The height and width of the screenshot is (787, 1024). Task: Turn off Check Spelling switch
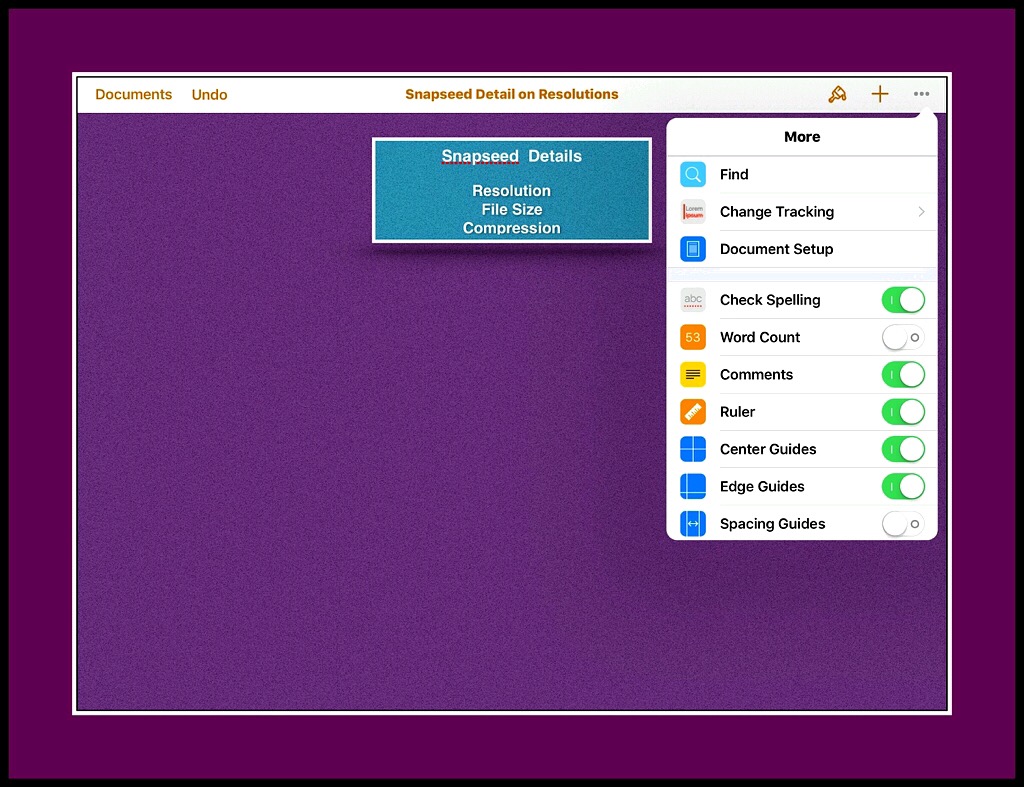(x=902, y=300)
